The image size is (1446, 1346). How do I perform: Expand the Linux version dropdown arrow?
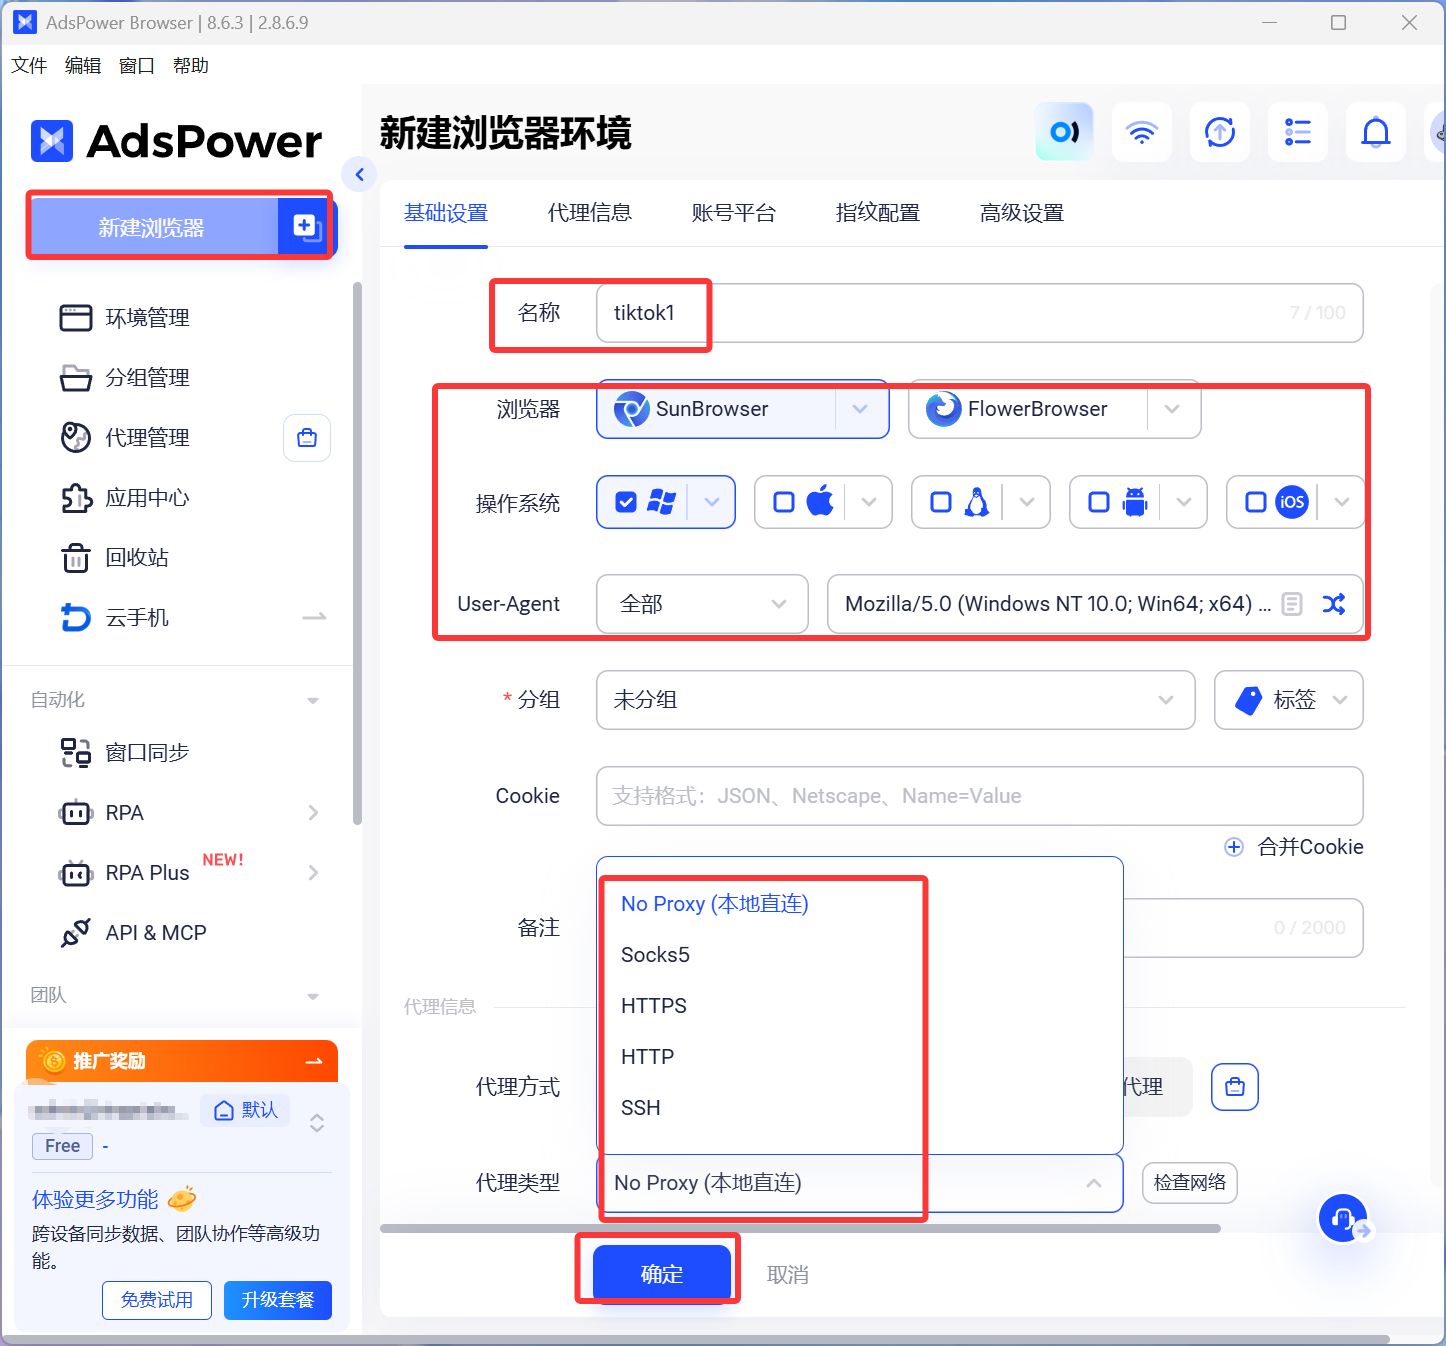click(x=1027, y=502)
